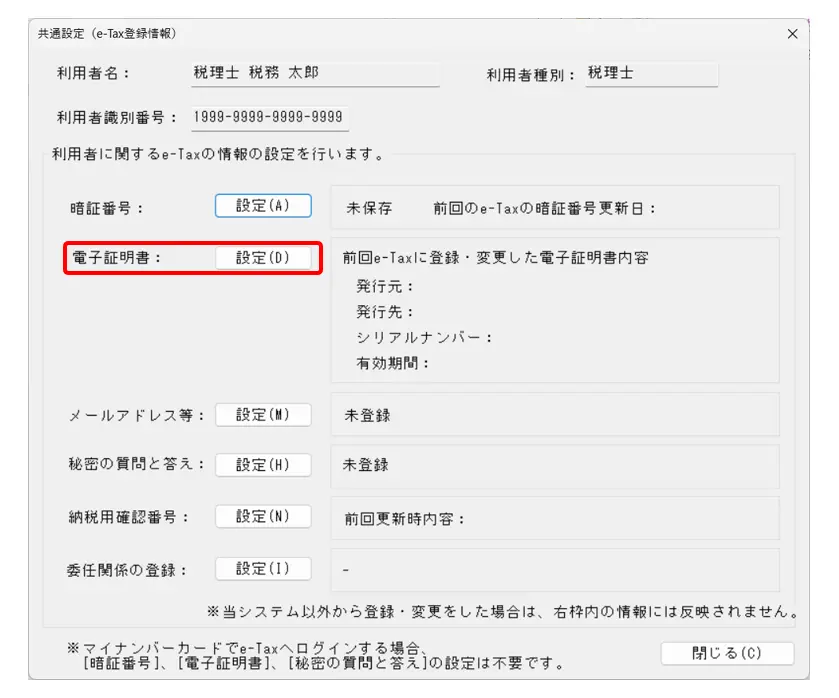The height and width of the screenshot is (698, 839).
Task: Click 設定(D) for 電子証明書
Action: pyautogui.click(x=263, y=257)
